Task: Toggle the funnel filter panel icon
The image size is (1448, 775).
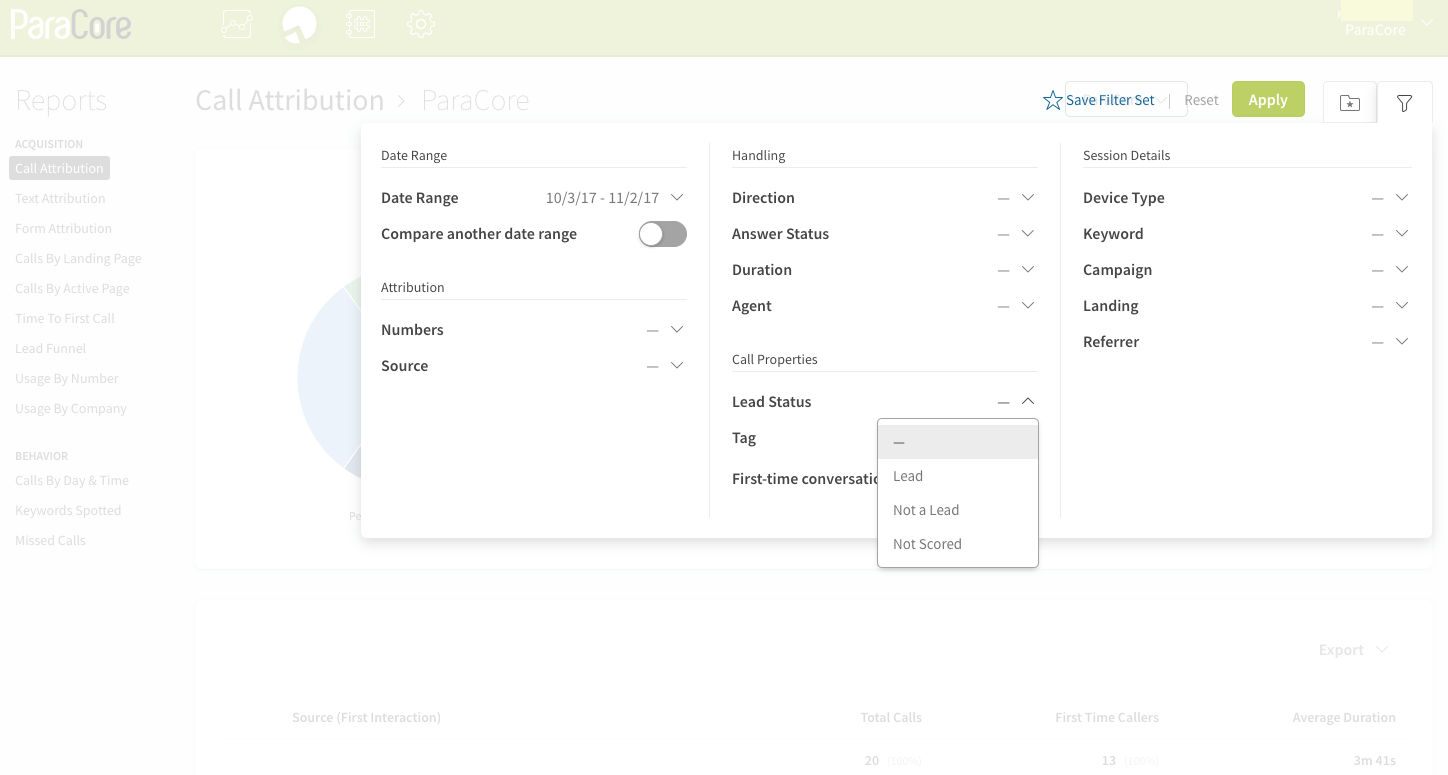Action: [1404, 102]
